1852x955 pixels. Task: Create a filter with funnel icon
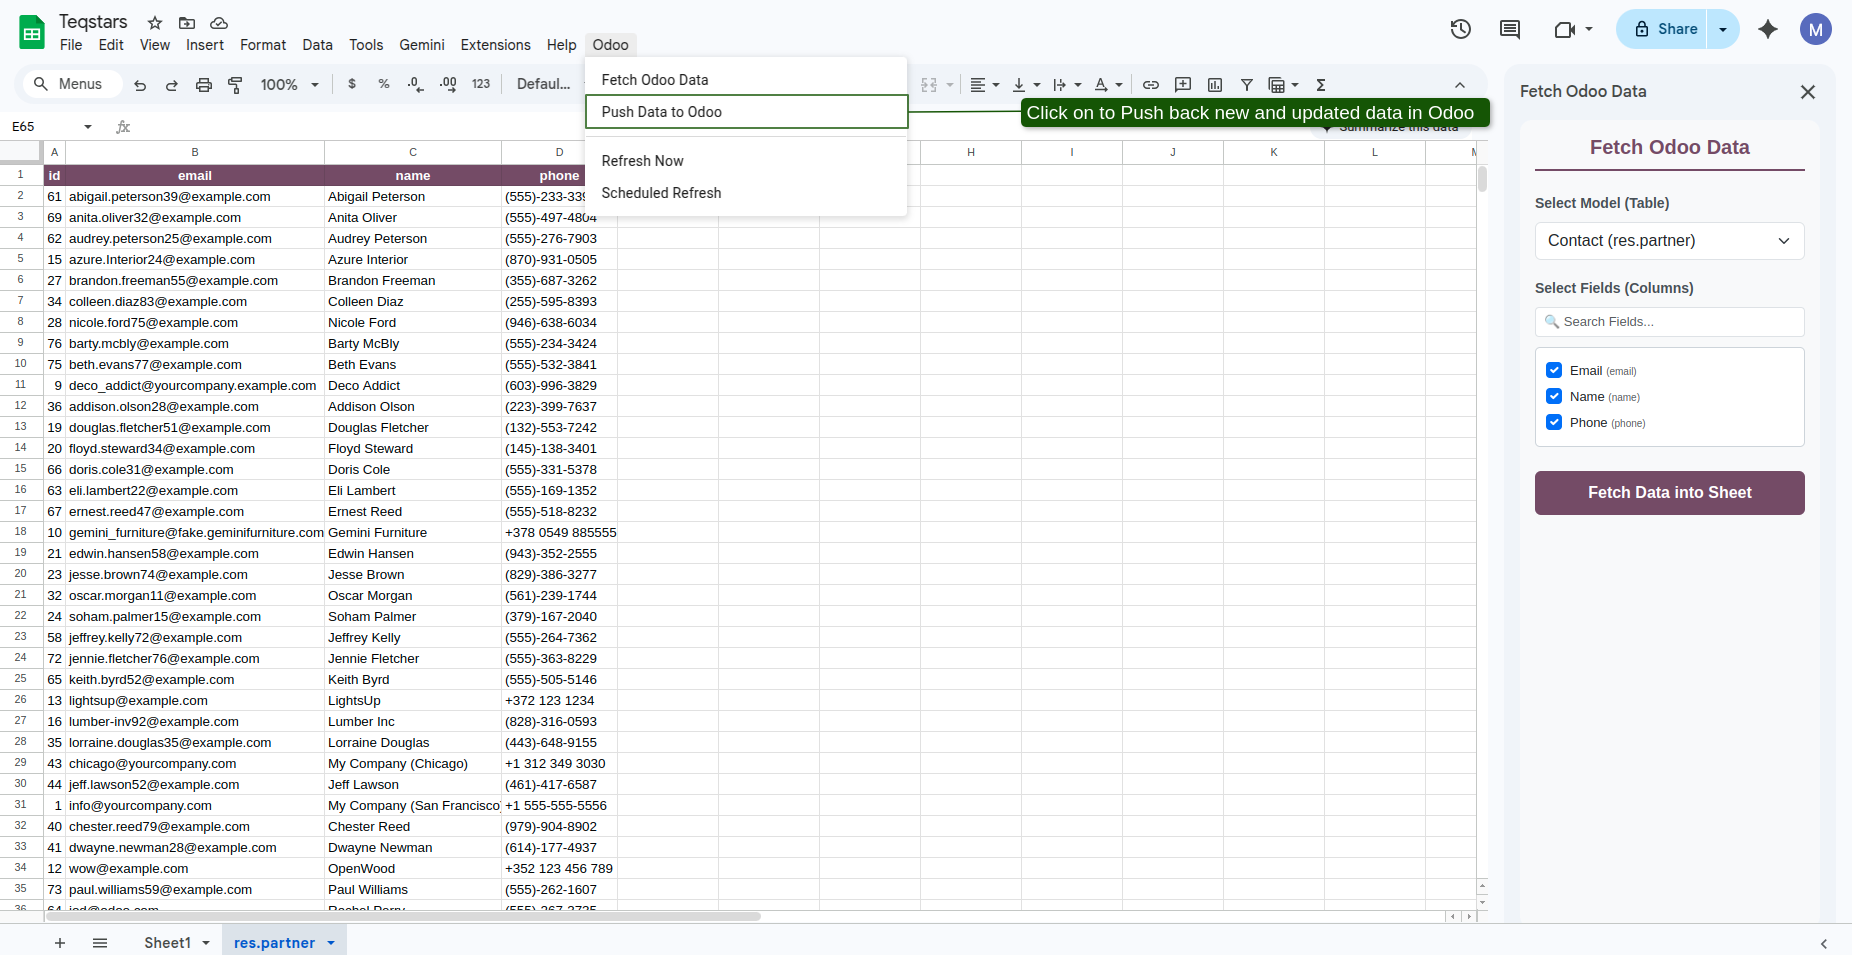pyautogui.click(x=1247, y=85)
